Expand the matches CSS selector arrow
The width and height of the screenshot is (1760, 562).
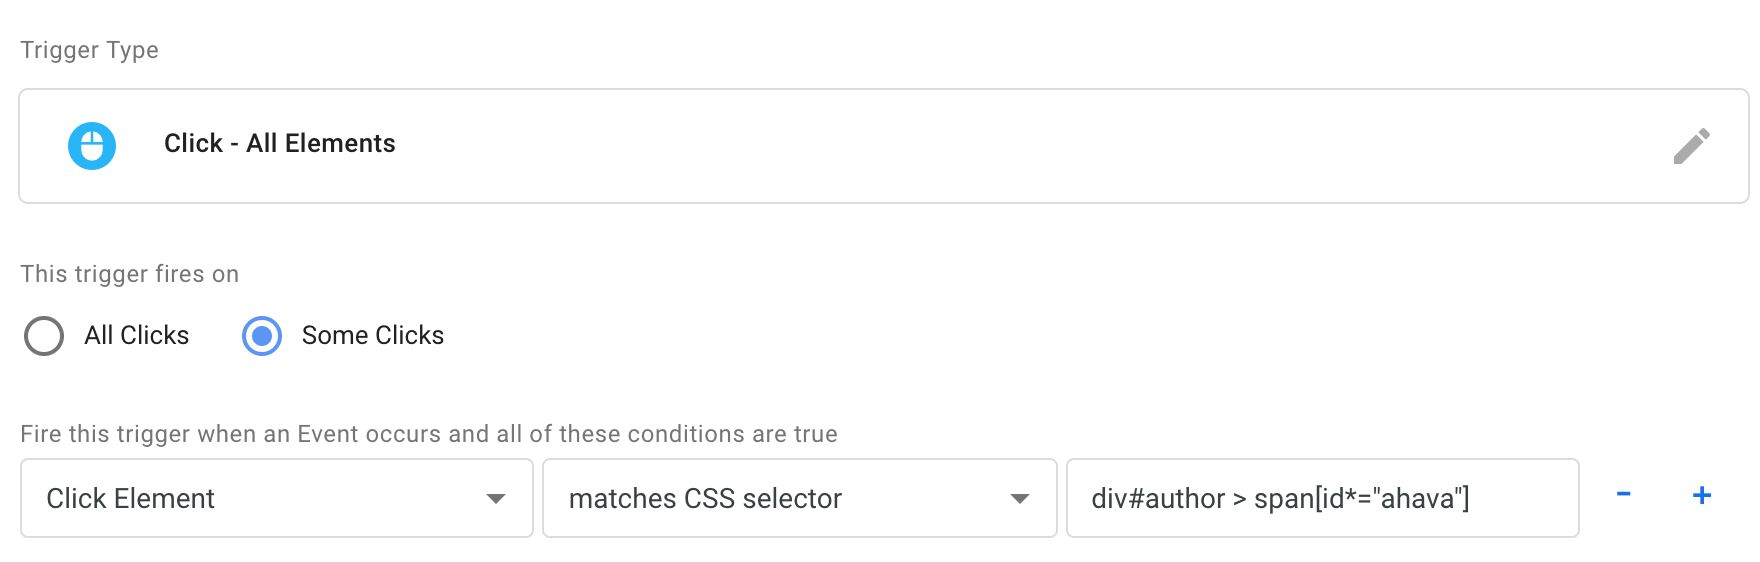point(1020,499)
